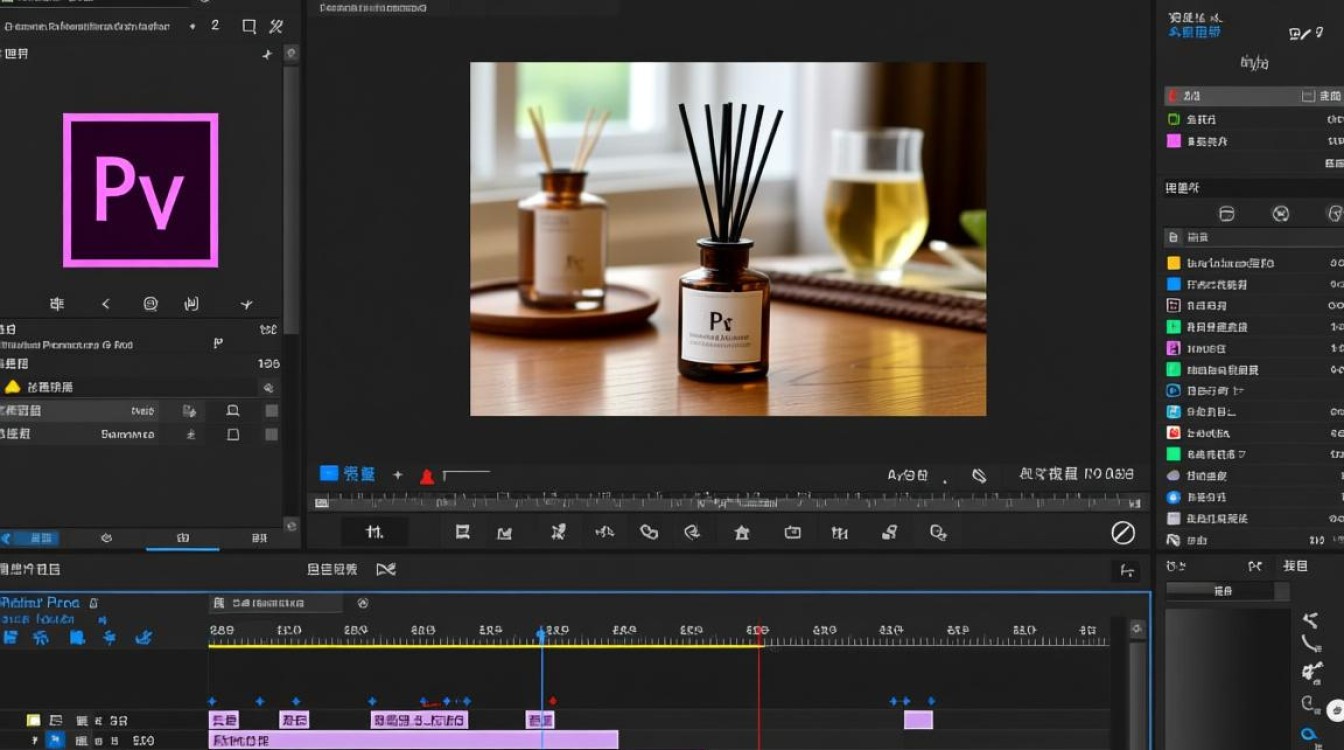The height and width of the screenshot is (750, 1344).
Task: Select the highlighted red-icon row in right panel
Action: point(1254,96)
